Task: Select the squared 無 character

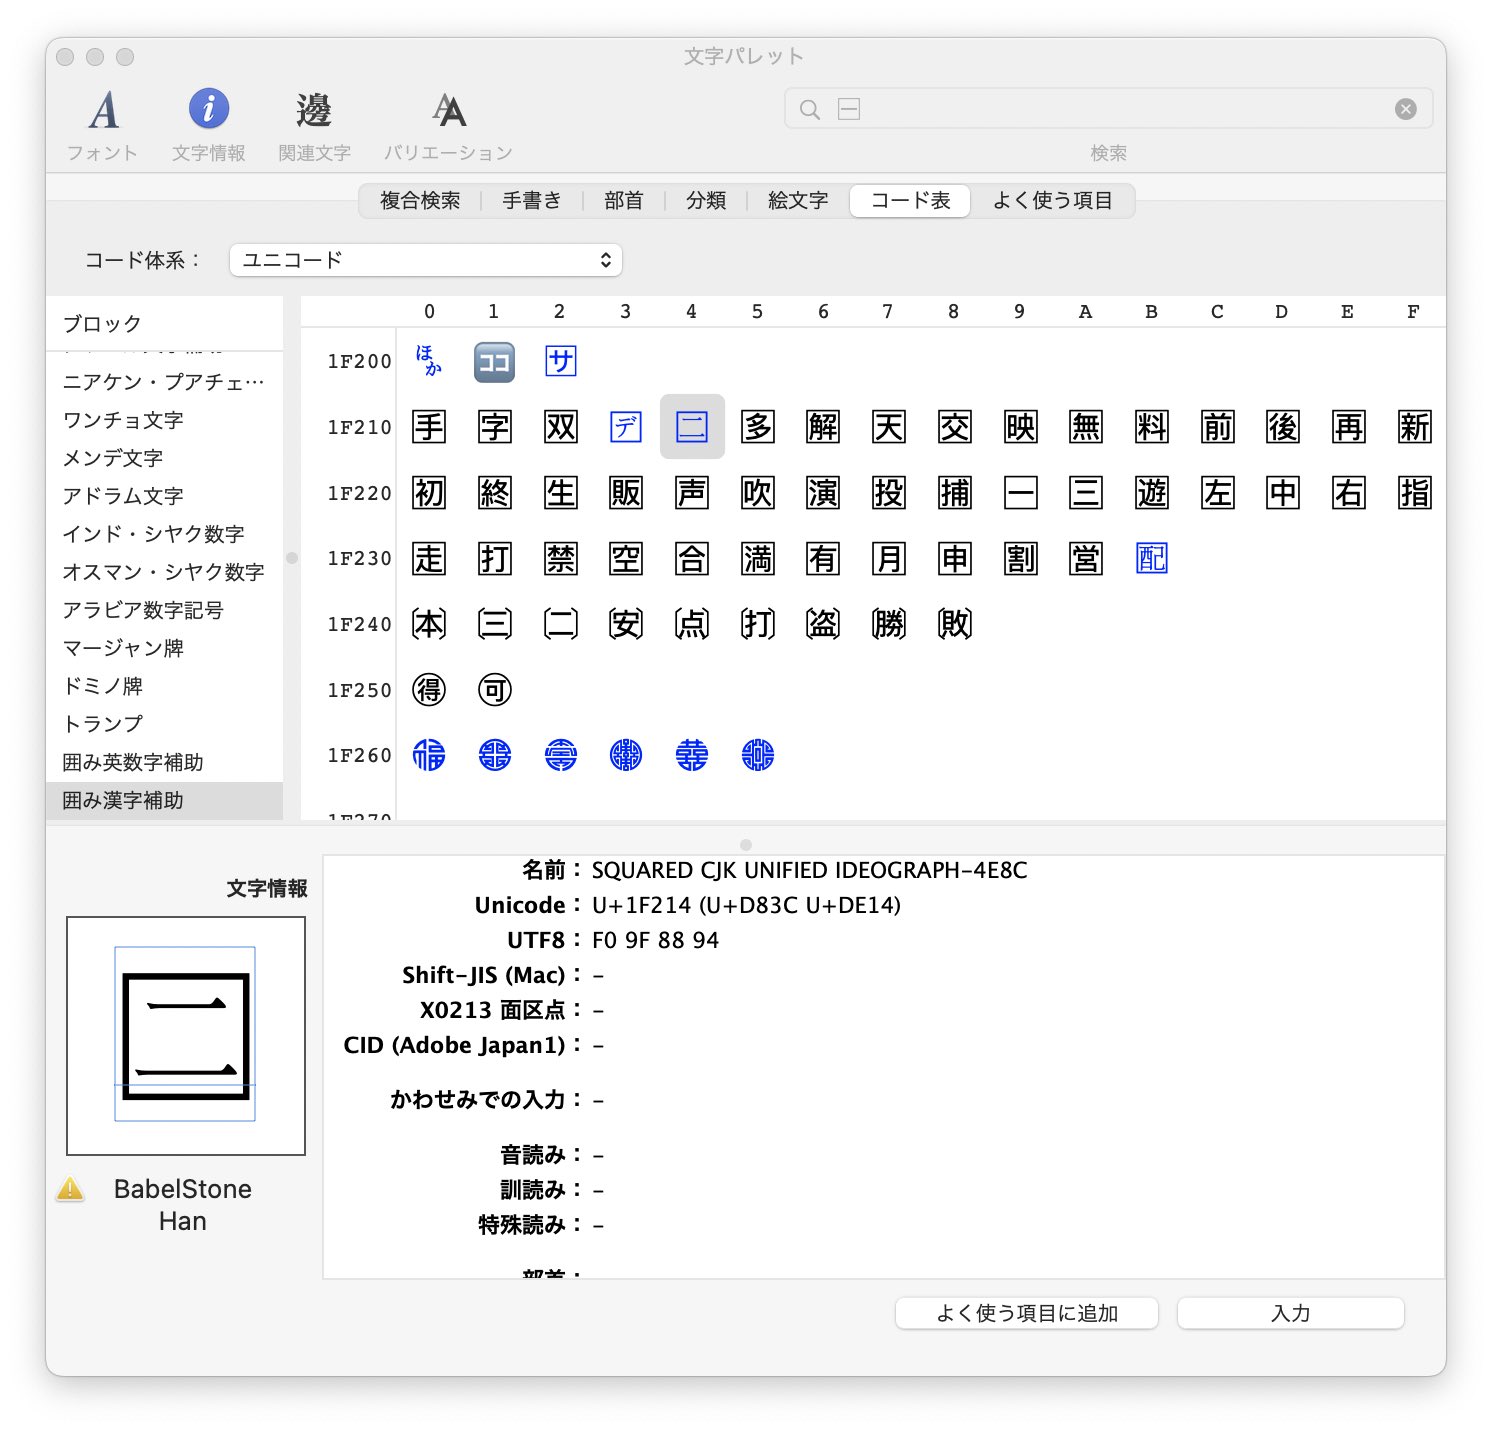Action: click(1085, 427)
